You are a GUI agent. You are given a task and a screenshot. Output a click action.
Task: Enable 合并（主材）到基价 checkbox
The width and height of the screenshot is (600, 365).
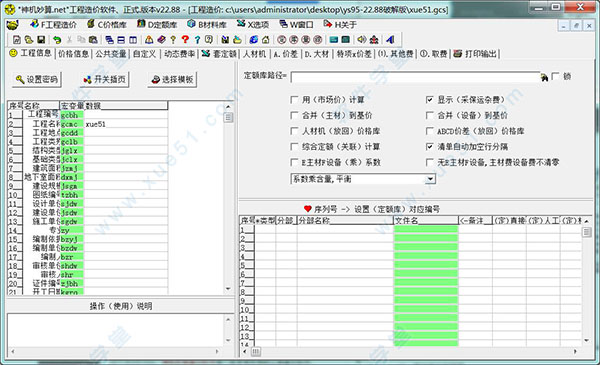coord(294,115)
